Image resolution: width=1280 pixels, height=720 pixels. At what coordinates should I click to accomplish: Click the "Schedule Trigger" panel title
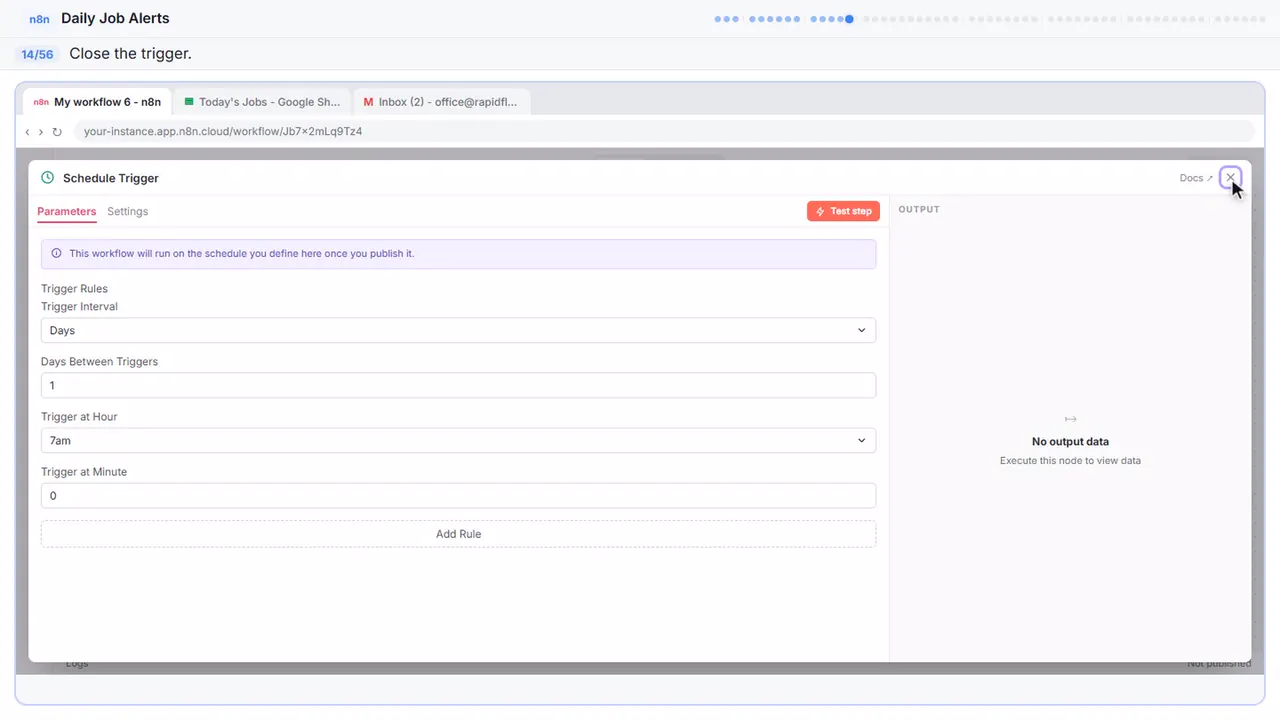111,178
